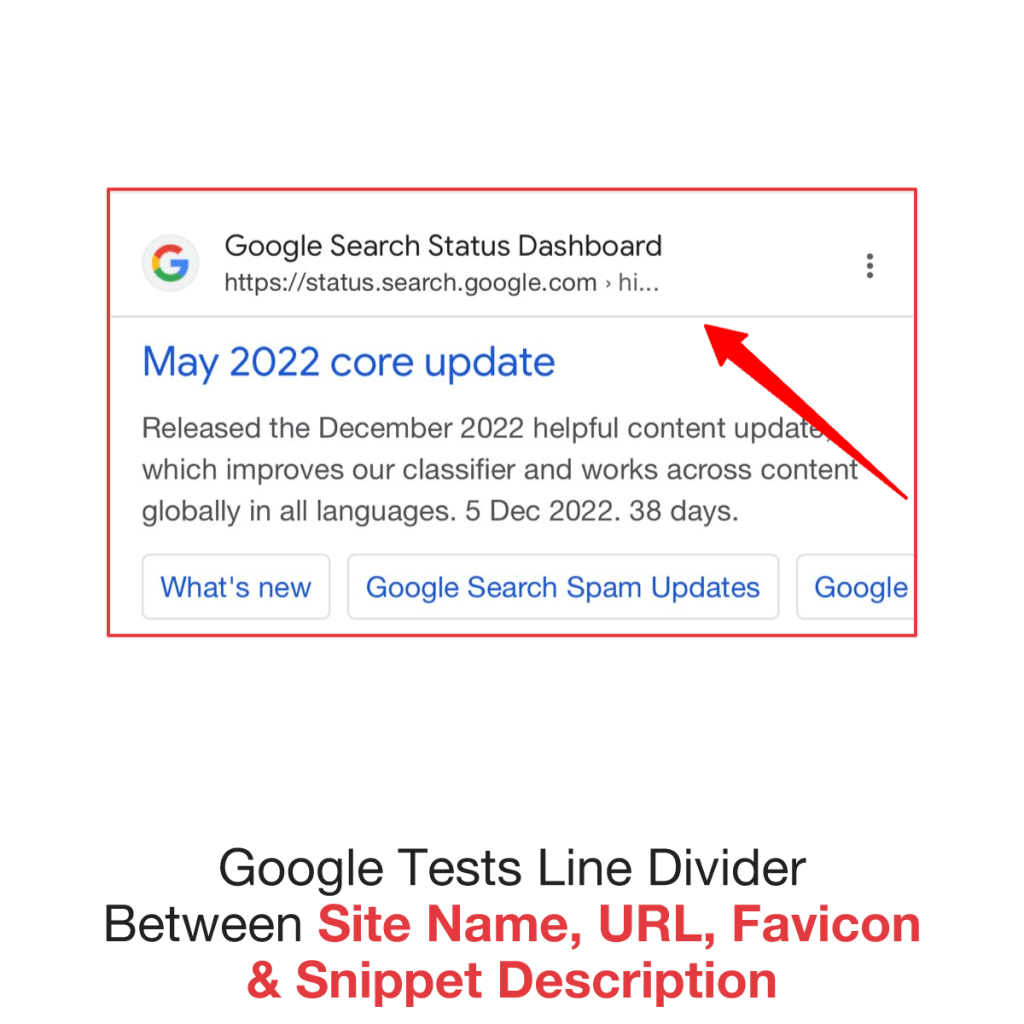Click the status.search.google.com URL

(x=410, y=283)
